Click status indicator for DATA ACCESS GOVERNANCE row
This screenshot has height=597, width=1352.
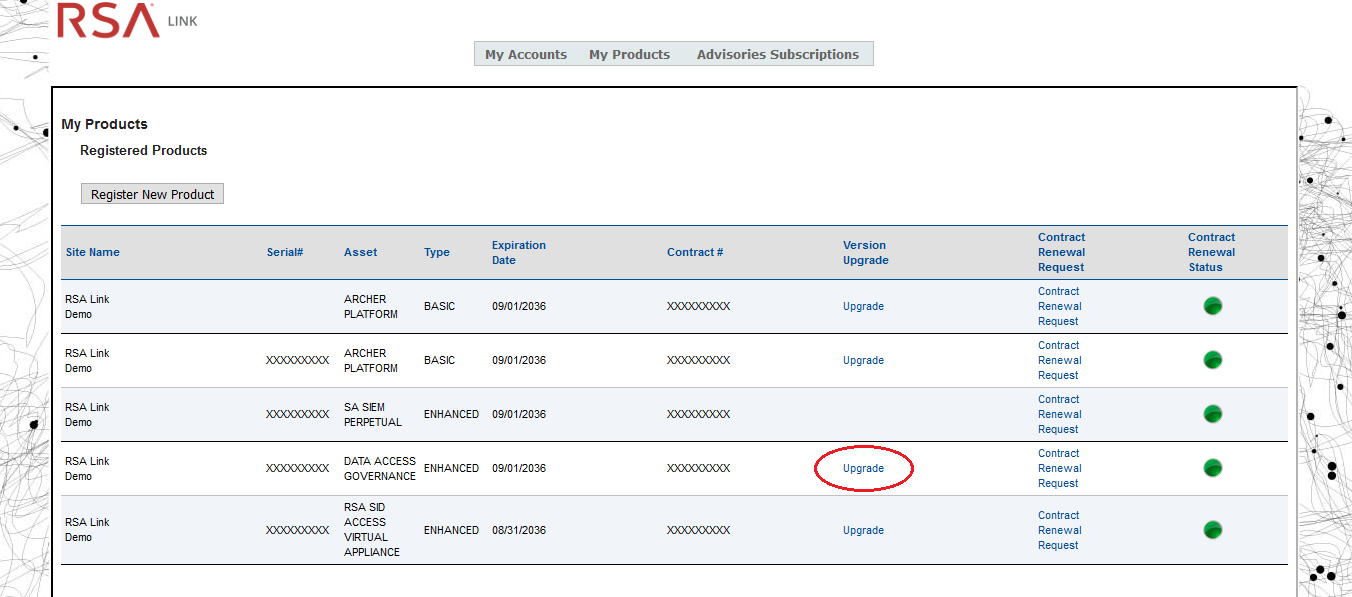point(1212,467)
